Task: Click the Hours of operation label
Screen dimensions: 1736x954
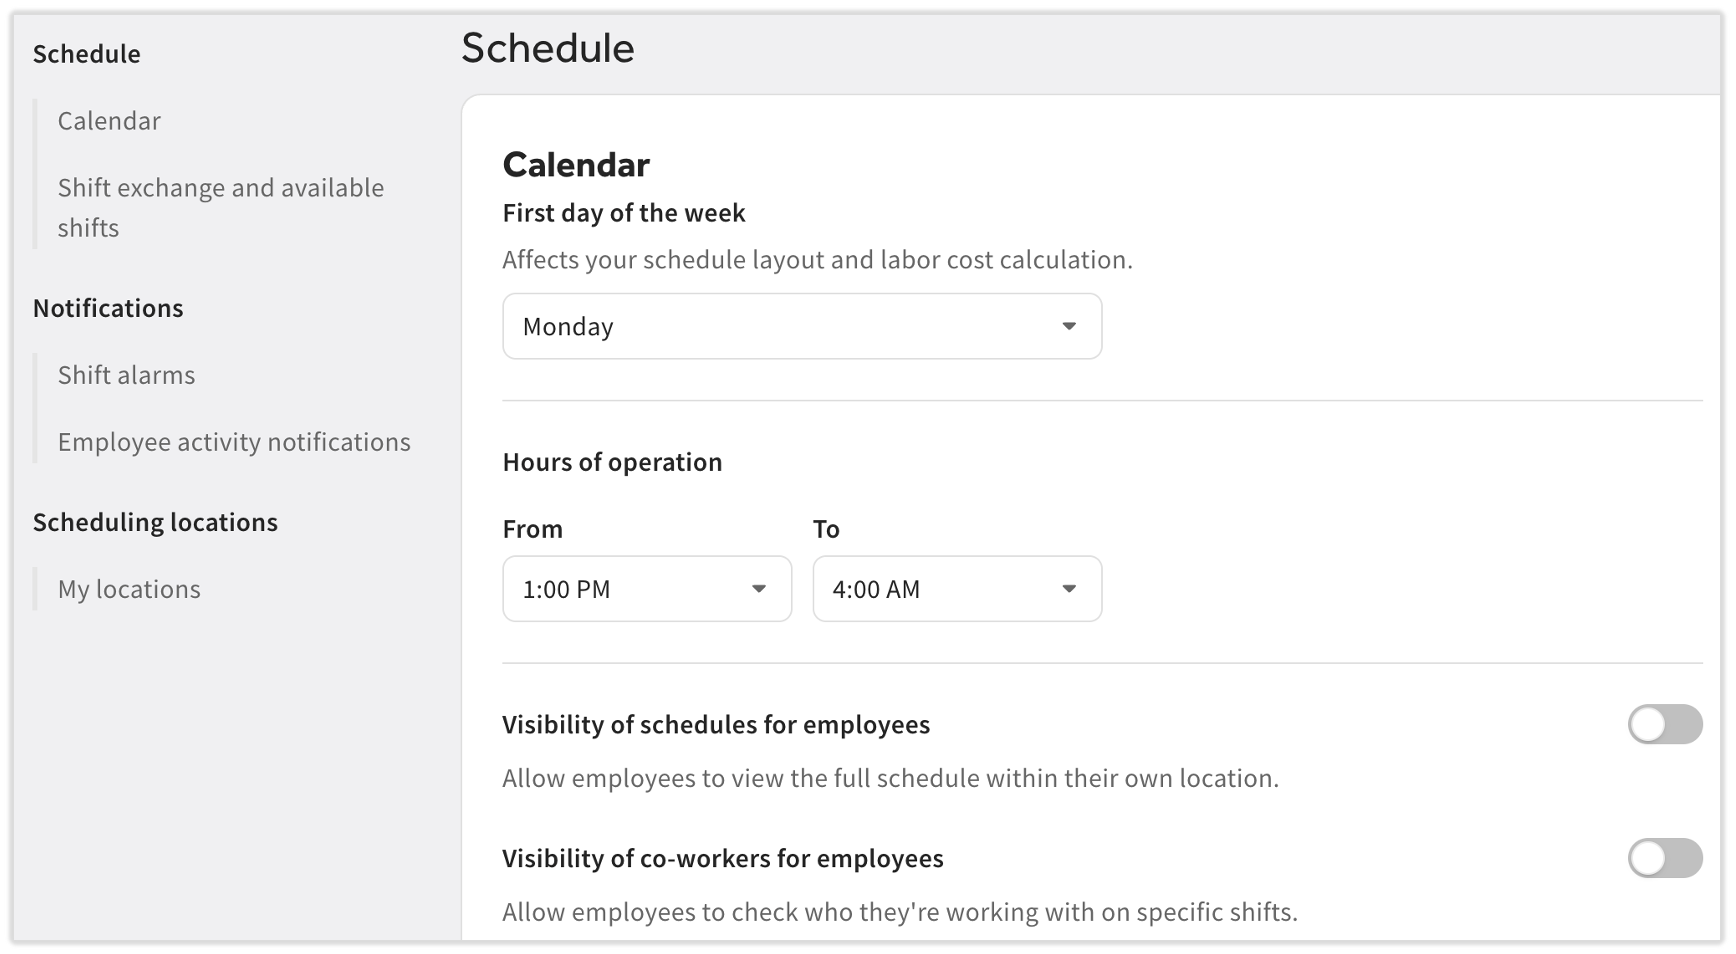Action: 612,462
